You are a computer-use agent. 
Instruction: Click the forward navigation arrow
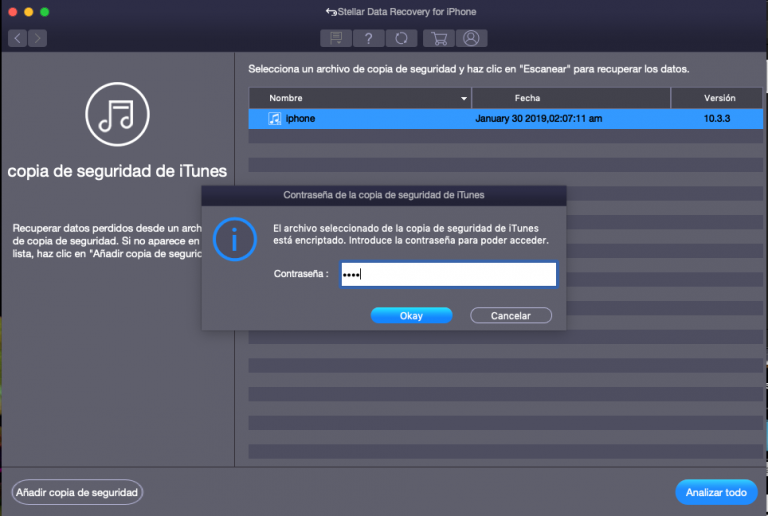[37, 38]
